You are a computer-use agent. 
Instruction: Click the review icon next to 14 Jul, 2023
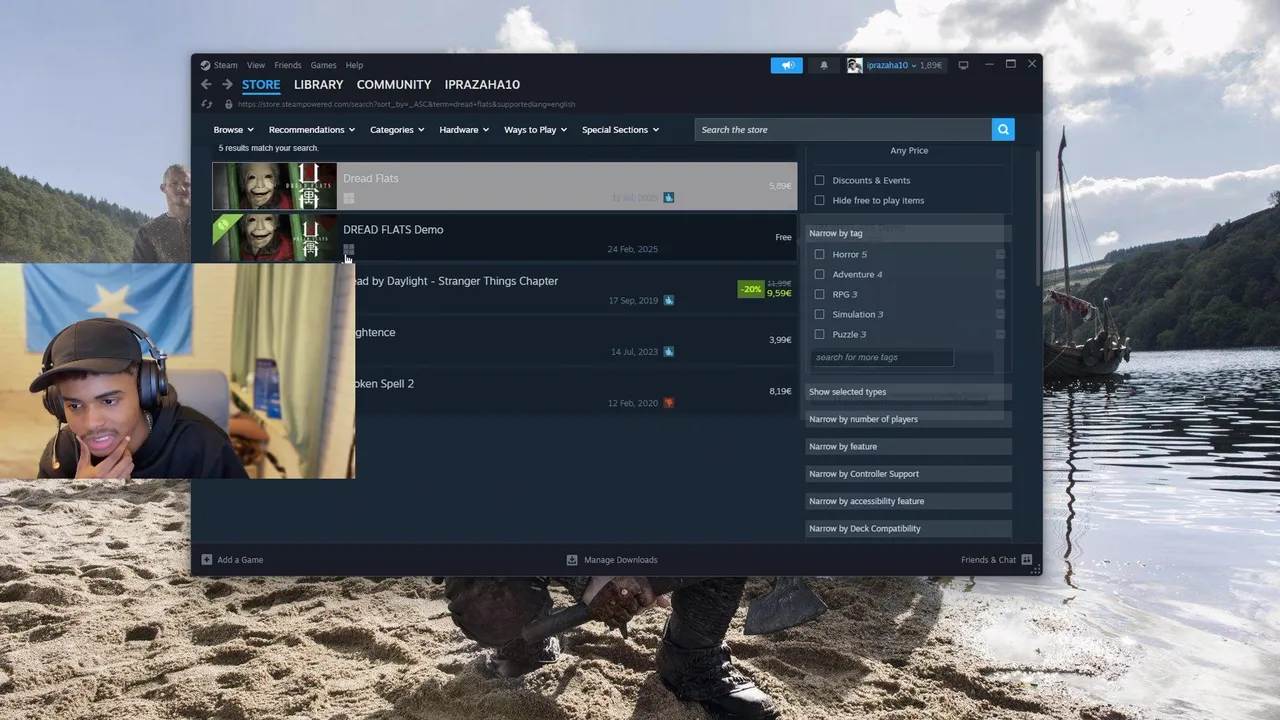click(669, 352)
